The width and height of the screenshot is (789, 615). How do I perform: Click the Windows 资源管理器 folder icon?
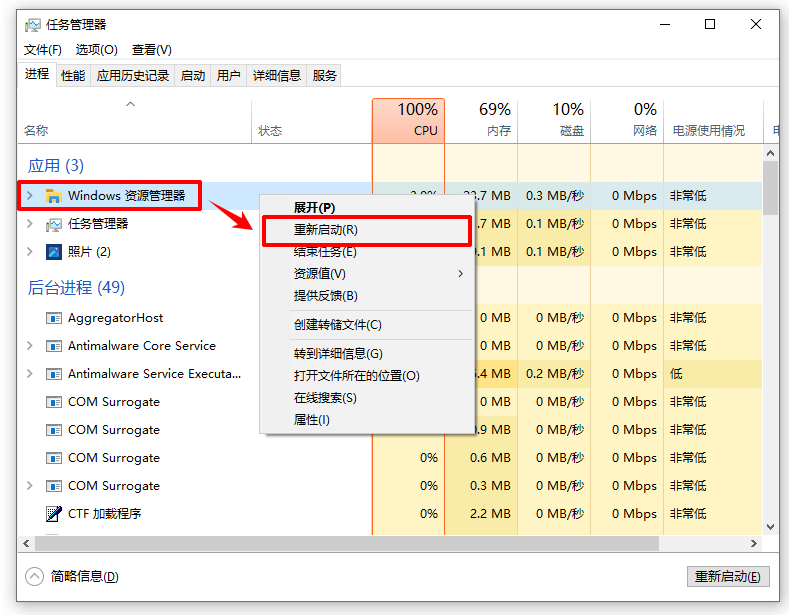coord(54,195)
